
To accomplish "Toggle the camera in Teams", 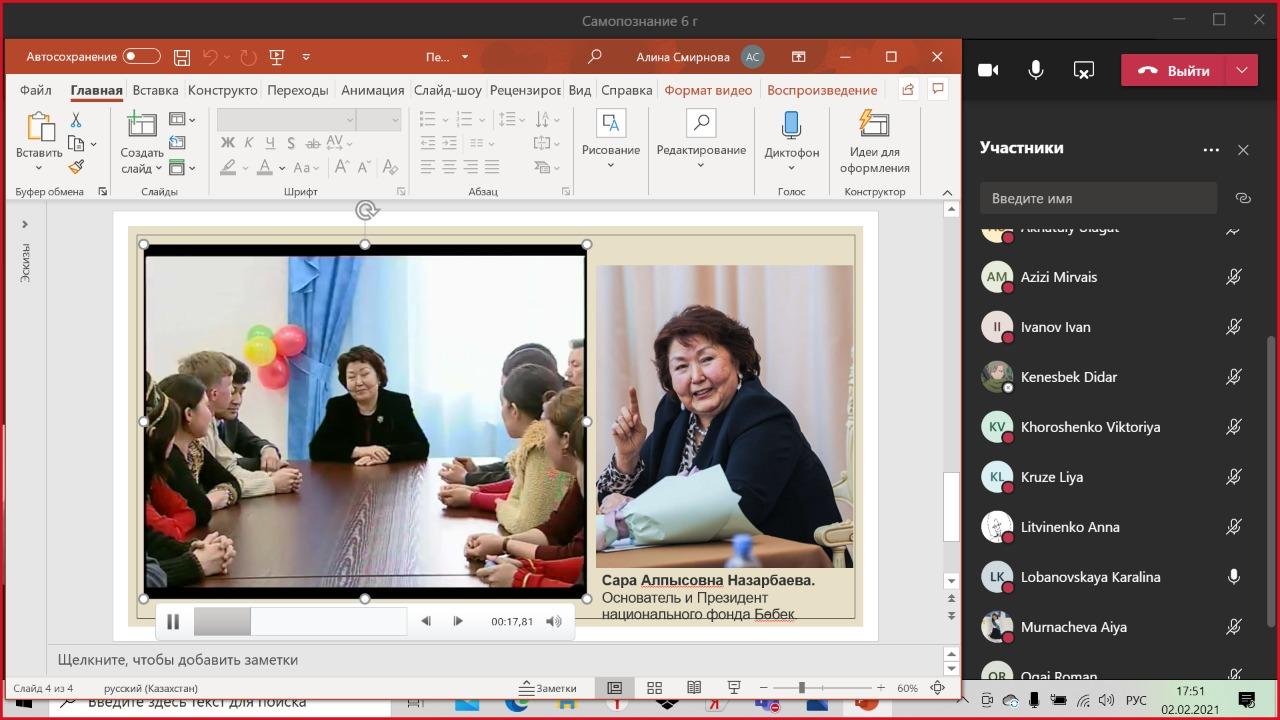I will tap(988, 70).
